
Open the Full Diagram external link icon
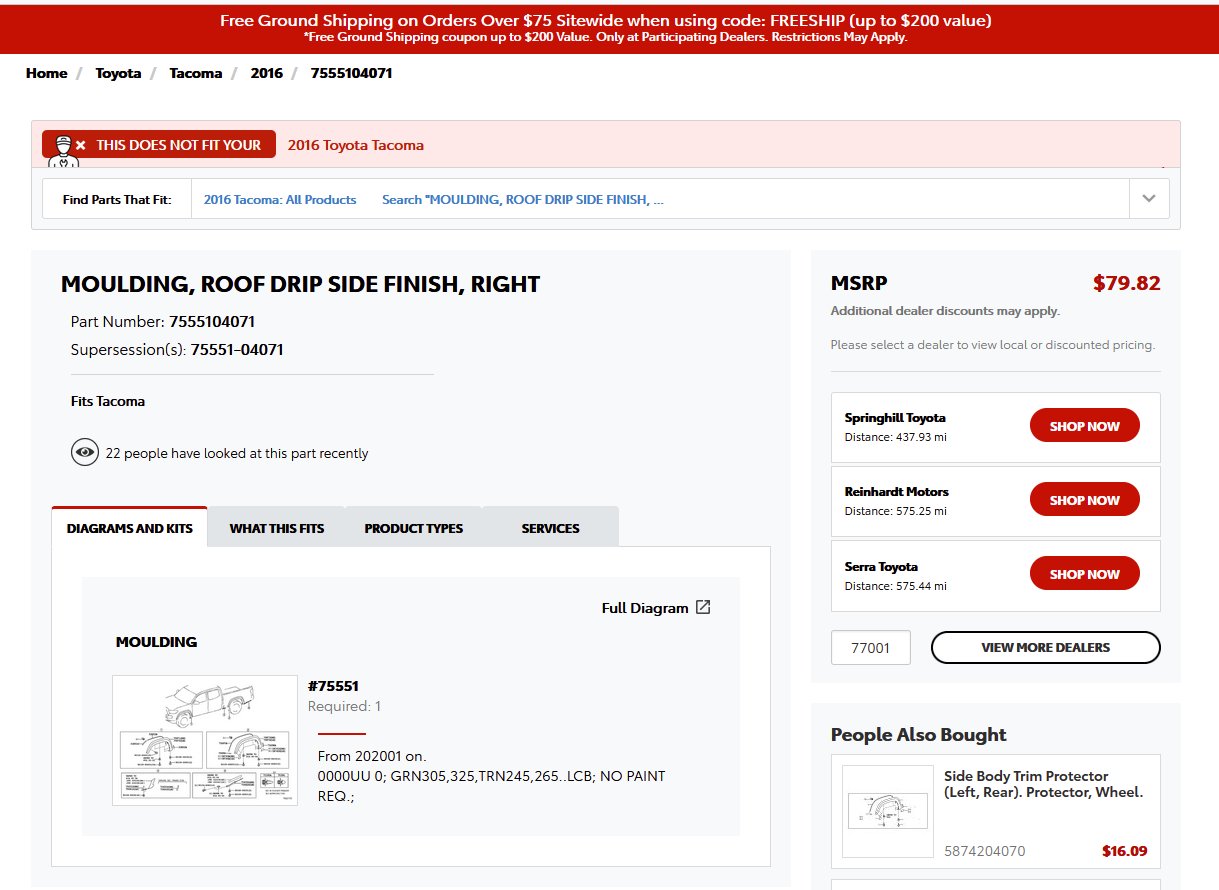coord(703,607)
